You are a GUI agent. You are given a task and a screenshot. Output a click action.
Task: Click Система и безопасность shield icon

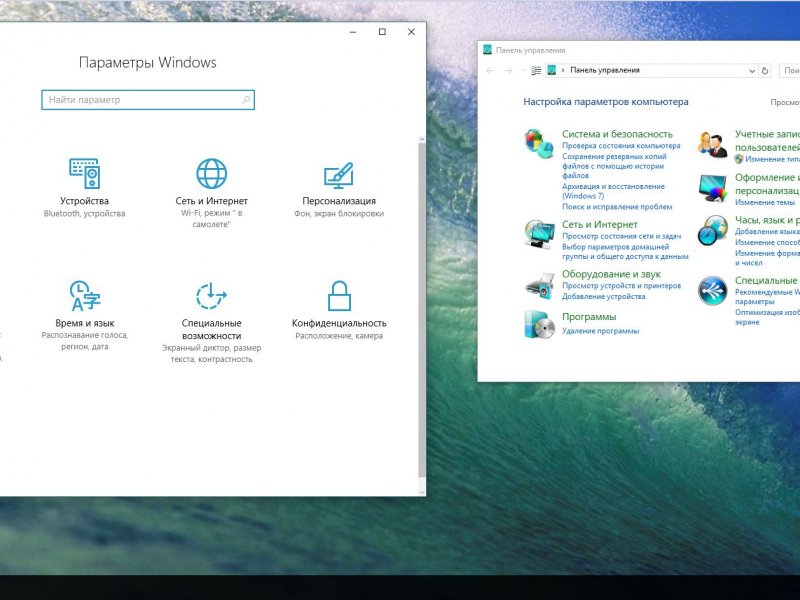pyautogui.click(x=539, y=143)
